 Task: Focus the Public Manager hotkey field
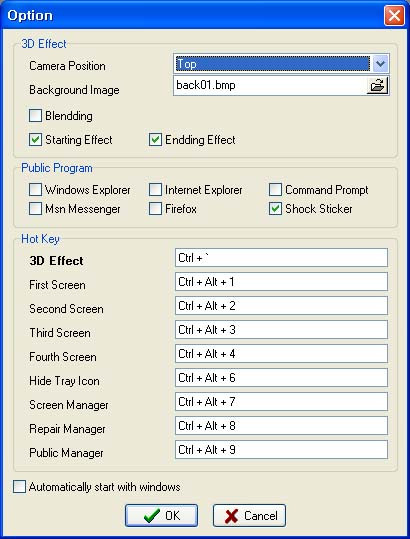click(x=281, y=450)
